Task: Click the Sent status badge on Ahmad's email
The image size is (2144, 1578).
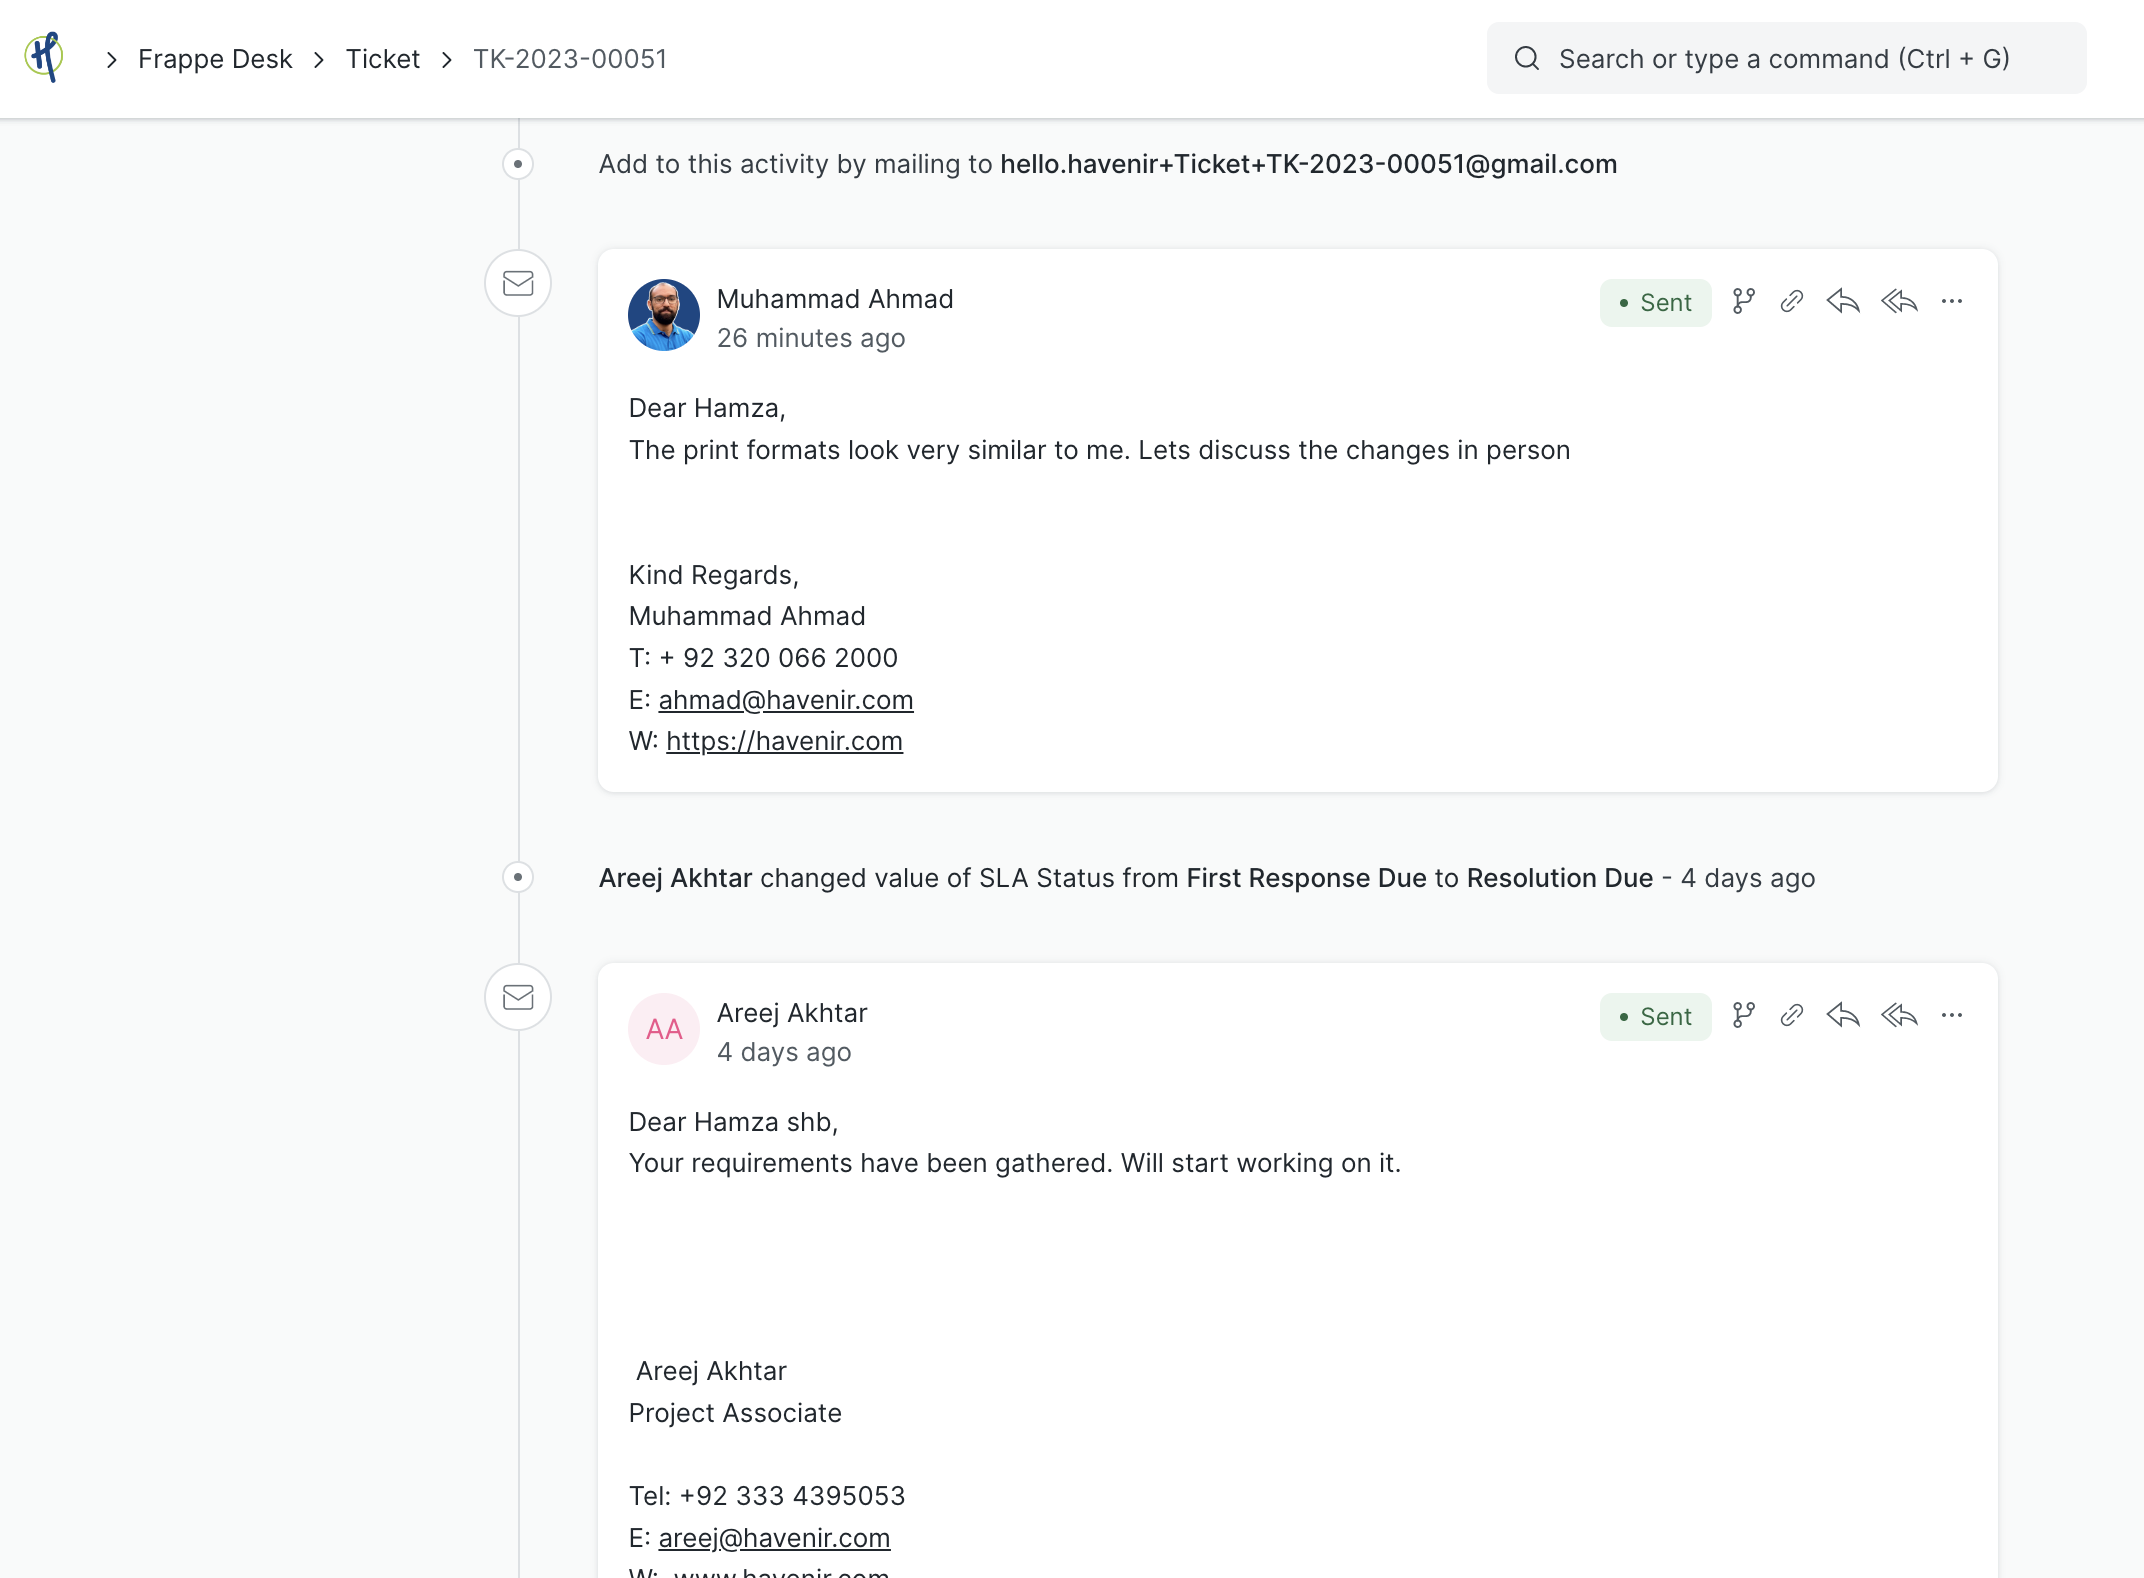Action: (1655, 302)
